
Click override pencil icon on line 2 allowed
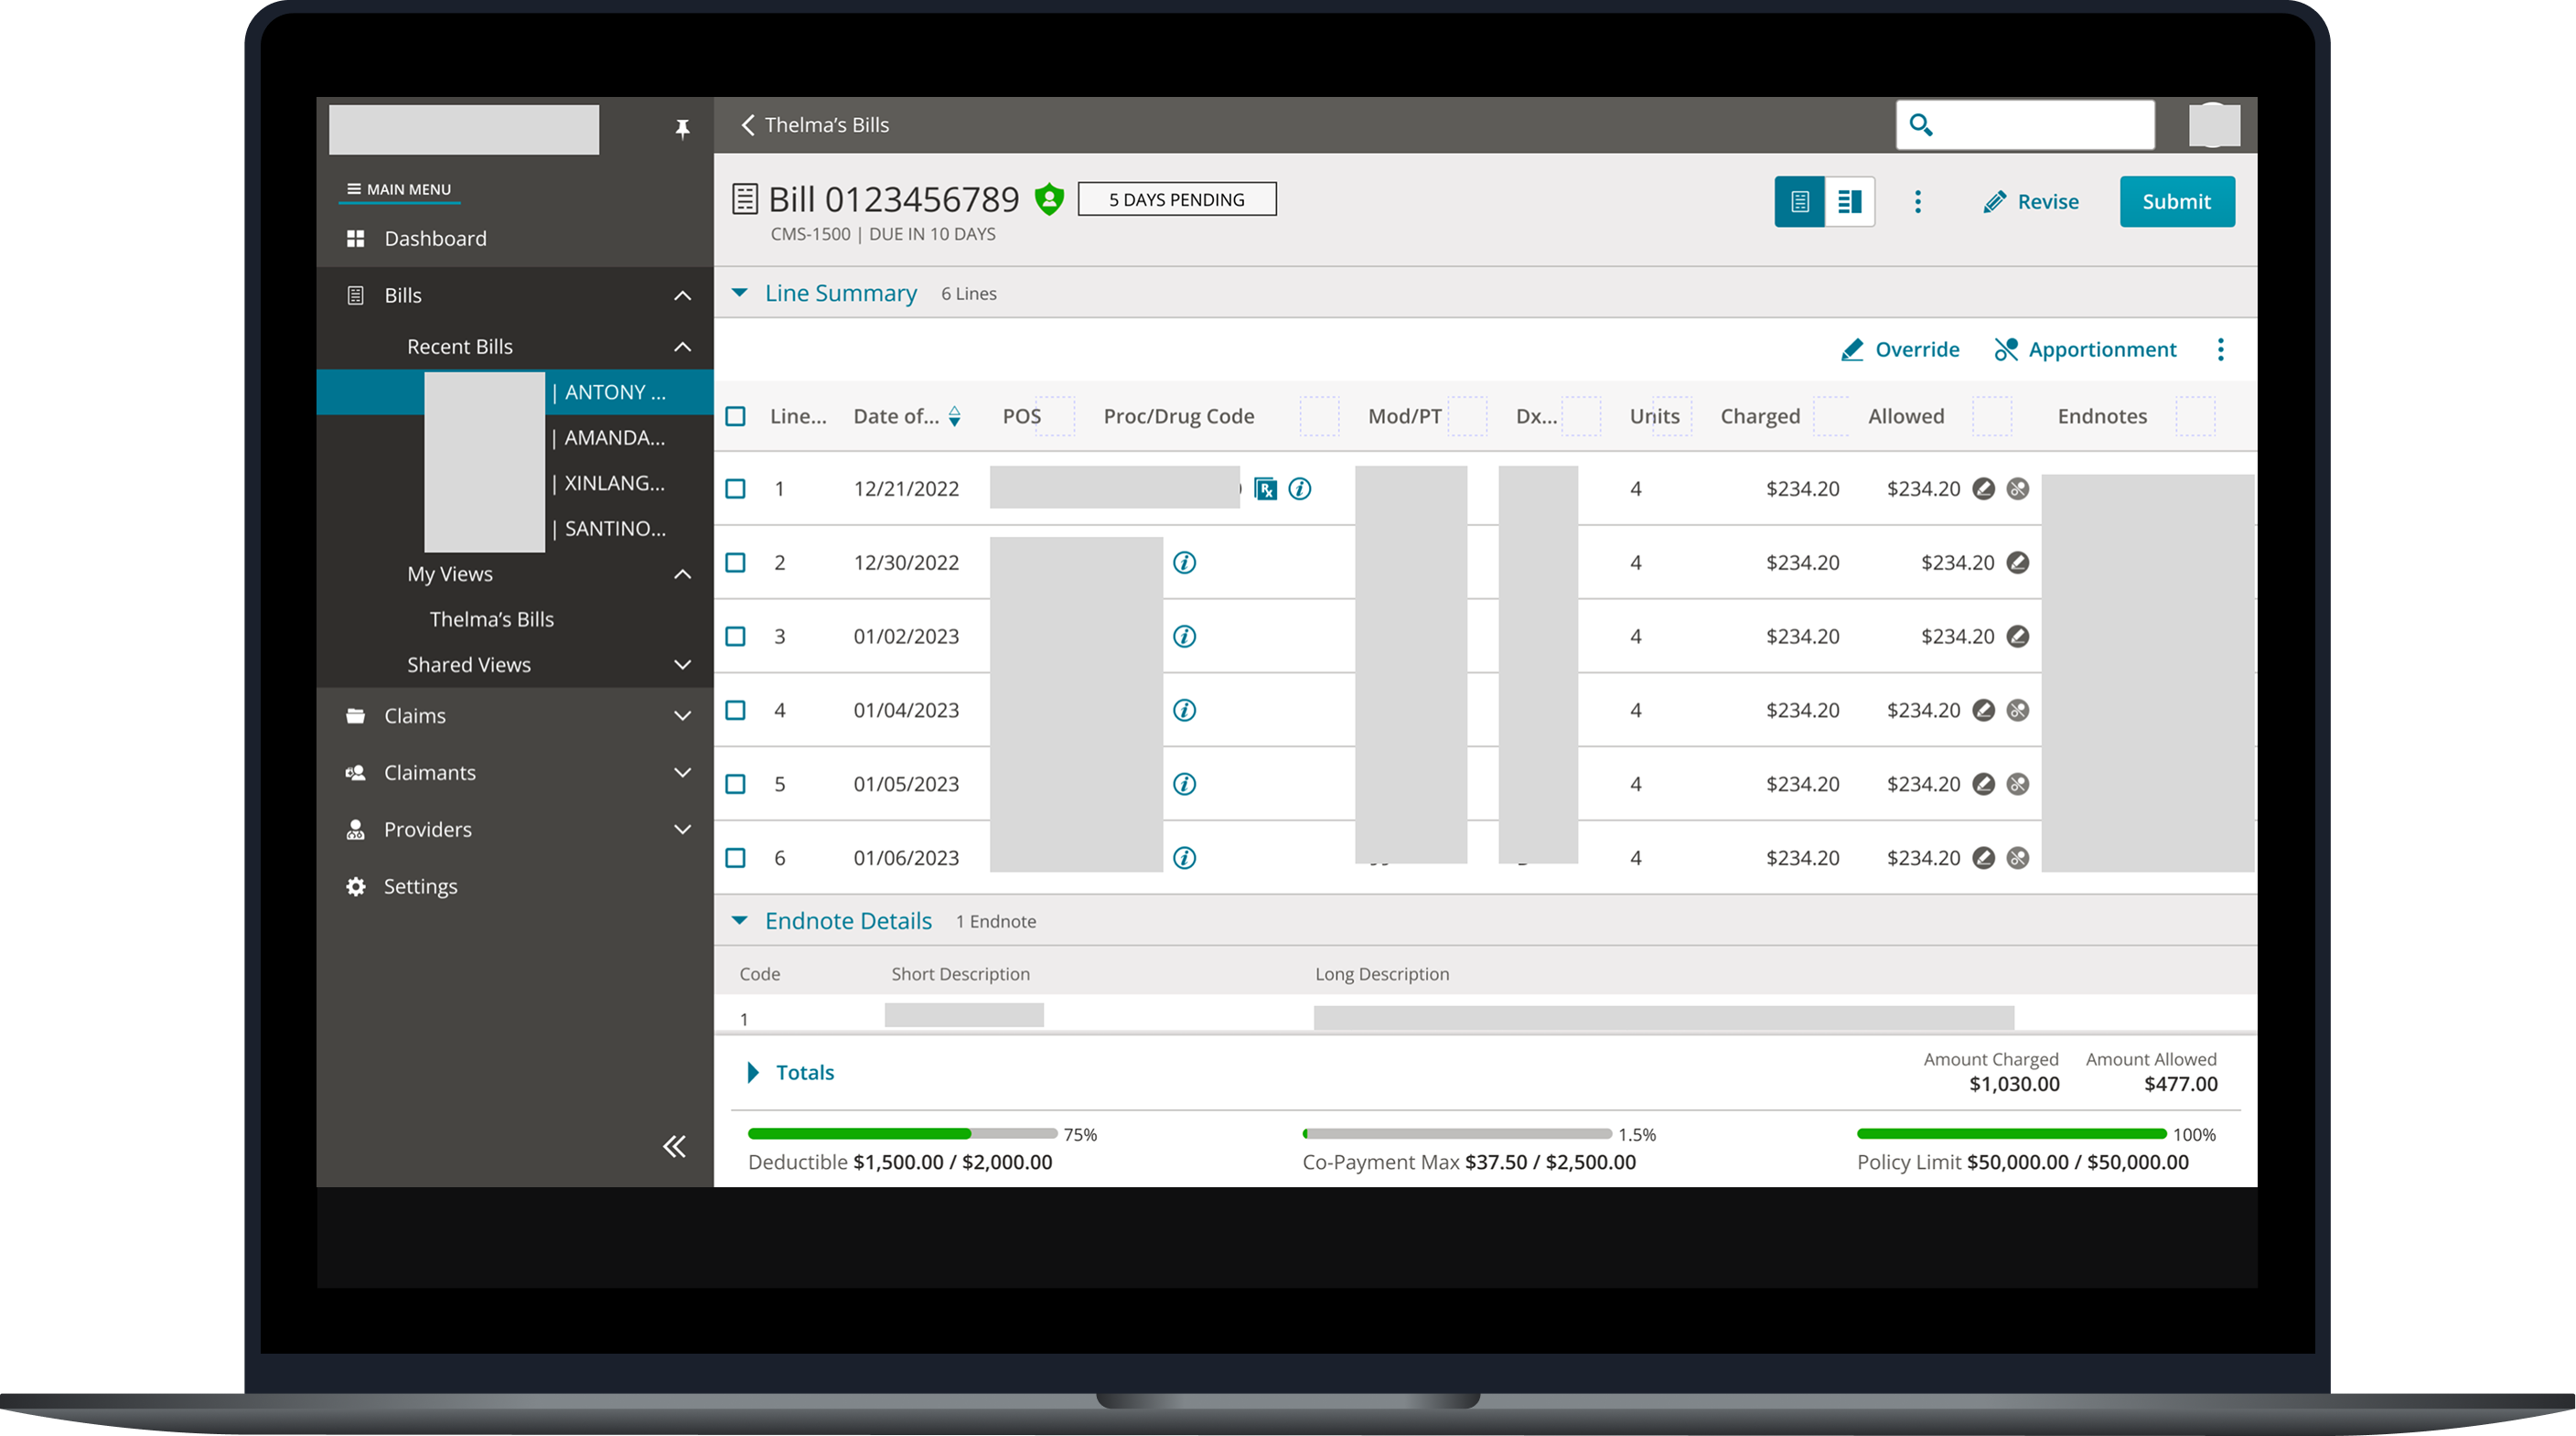pos(2018,563)
